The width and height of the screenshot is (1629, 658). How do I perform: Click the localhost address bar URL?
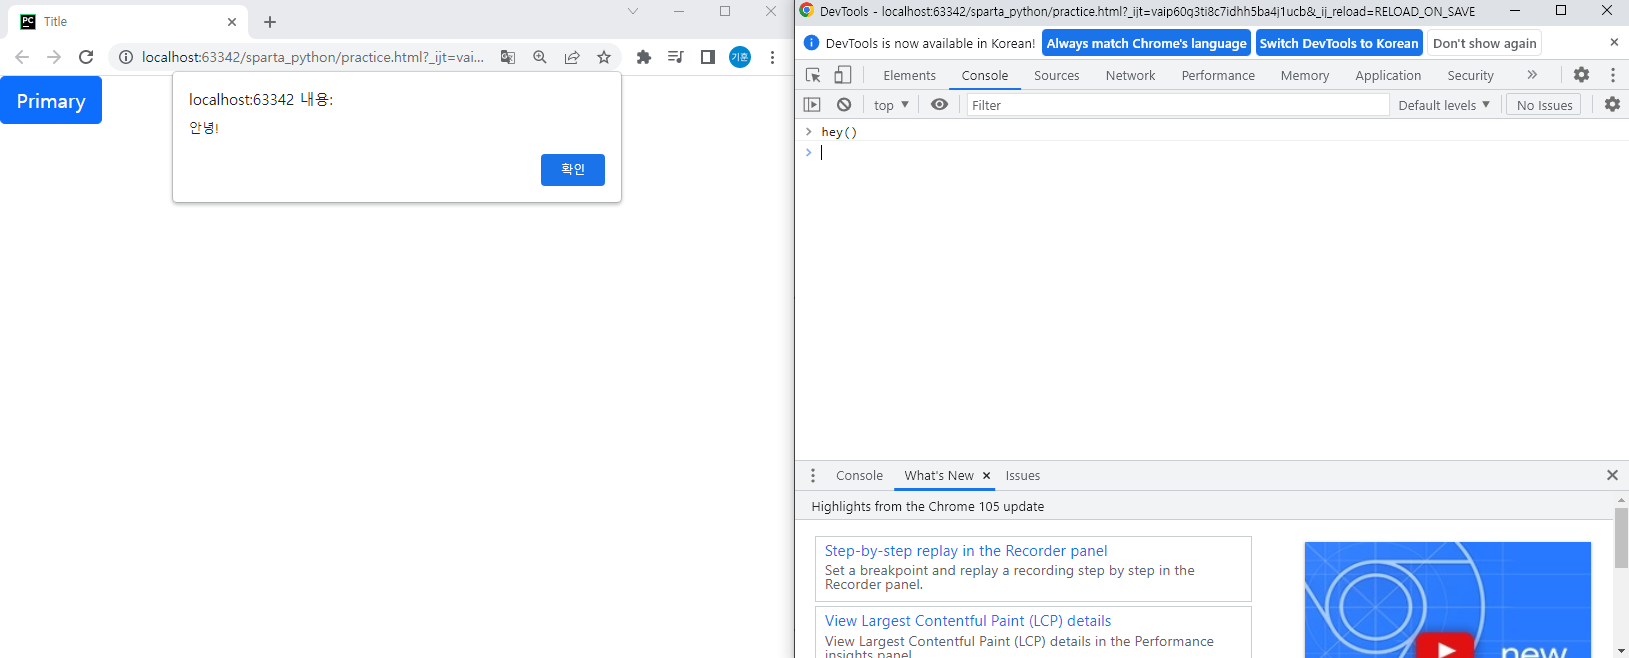(312, 57)
